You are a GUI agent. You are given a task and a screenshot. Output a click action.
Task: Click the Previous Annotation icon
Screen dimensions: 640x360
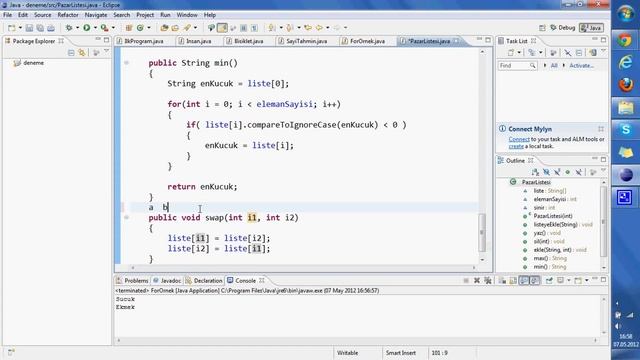tap(289, 28)
